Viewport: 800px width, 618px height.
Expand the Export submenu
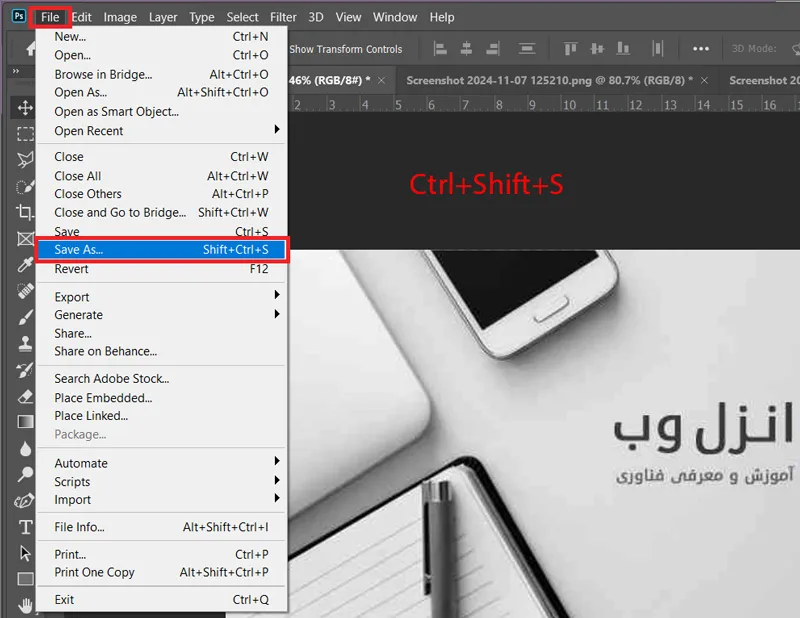tap(277, 295)
